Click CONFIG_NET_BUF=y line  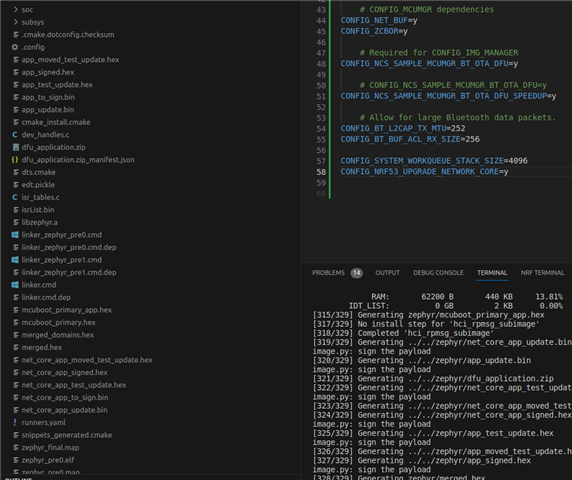click(x=379, y=20)
